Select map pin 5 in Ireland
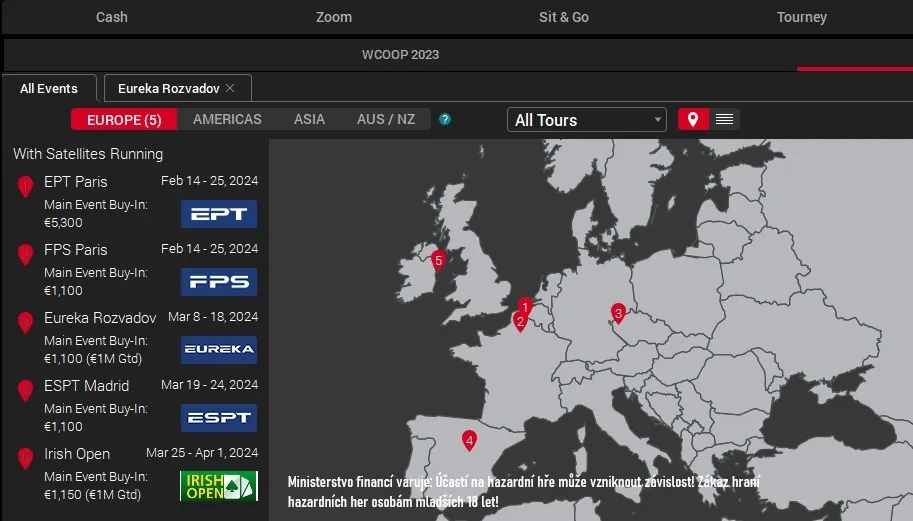 pos(438,261)
